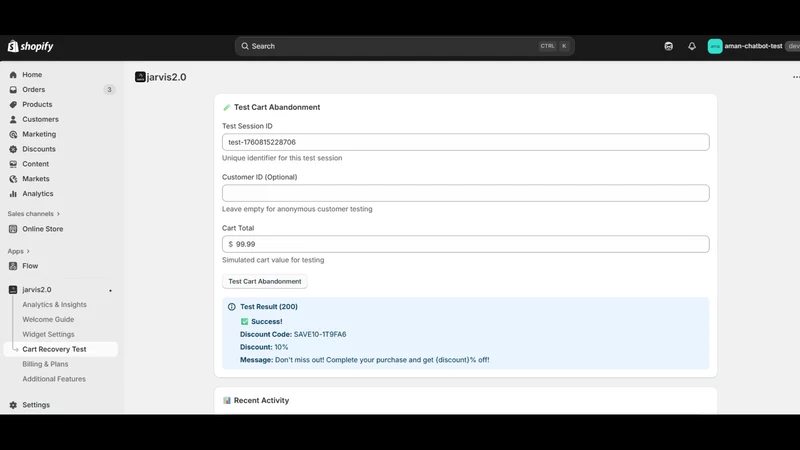Open Discounts section
The height and width of the screenshot is (450, 800).
coord(39,149)
